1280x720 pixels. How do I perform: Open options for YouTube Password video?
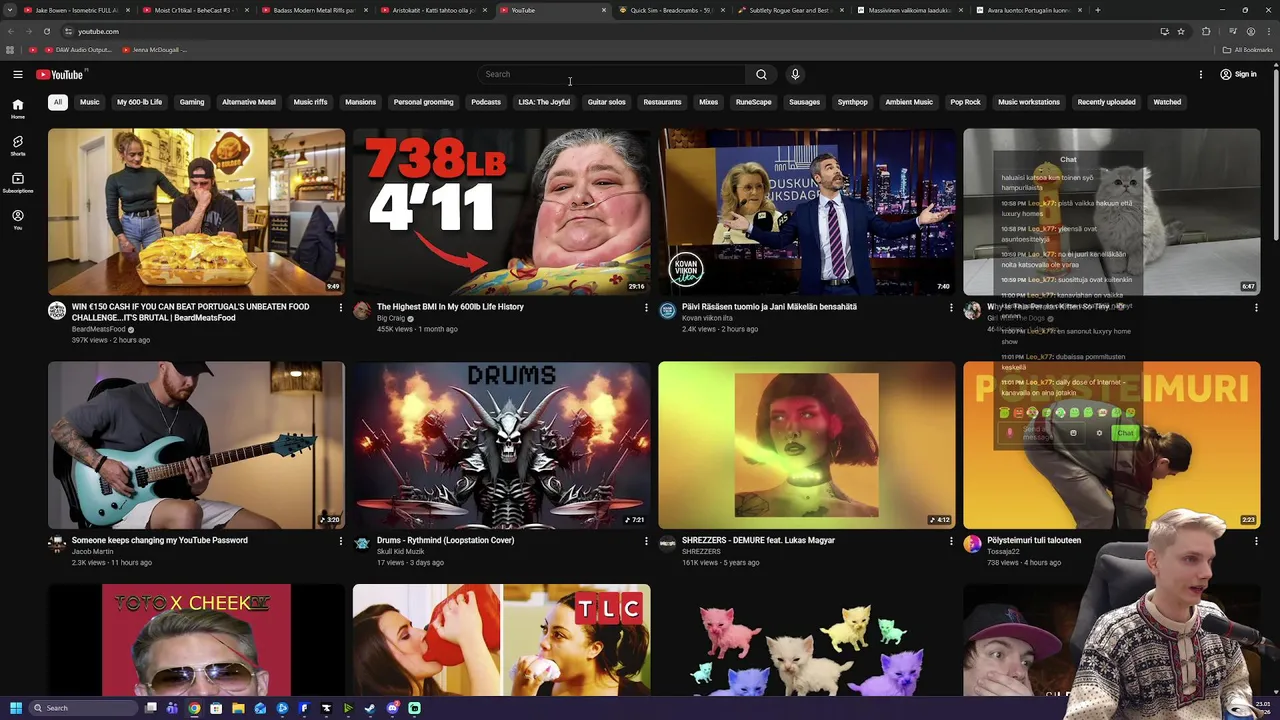pyautogui.click(x=340, y=541)
